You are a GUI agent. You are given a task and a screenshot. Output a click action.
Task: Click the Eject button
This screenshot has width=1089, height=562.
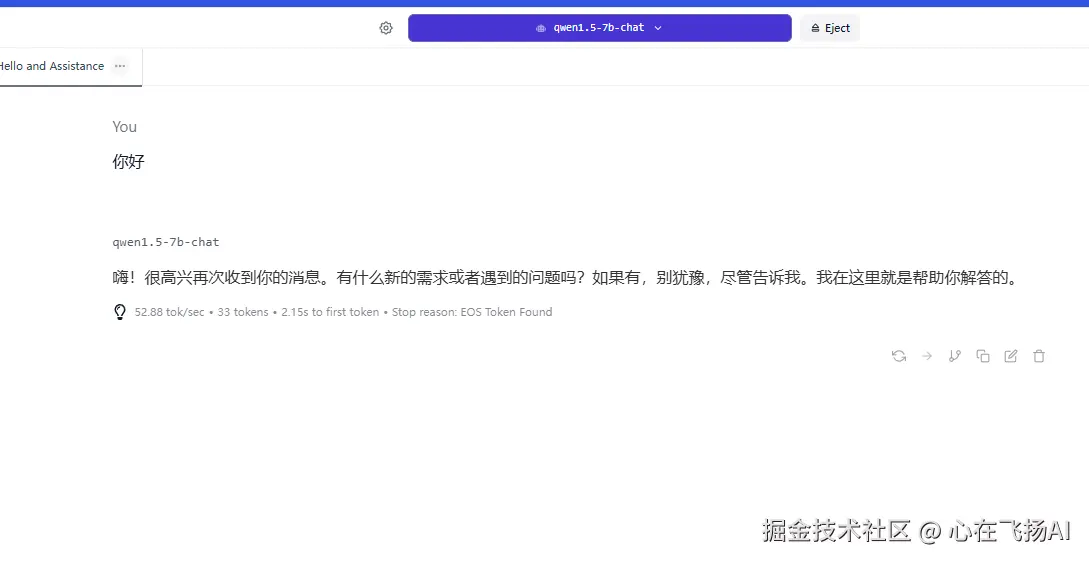pos(830,28)
